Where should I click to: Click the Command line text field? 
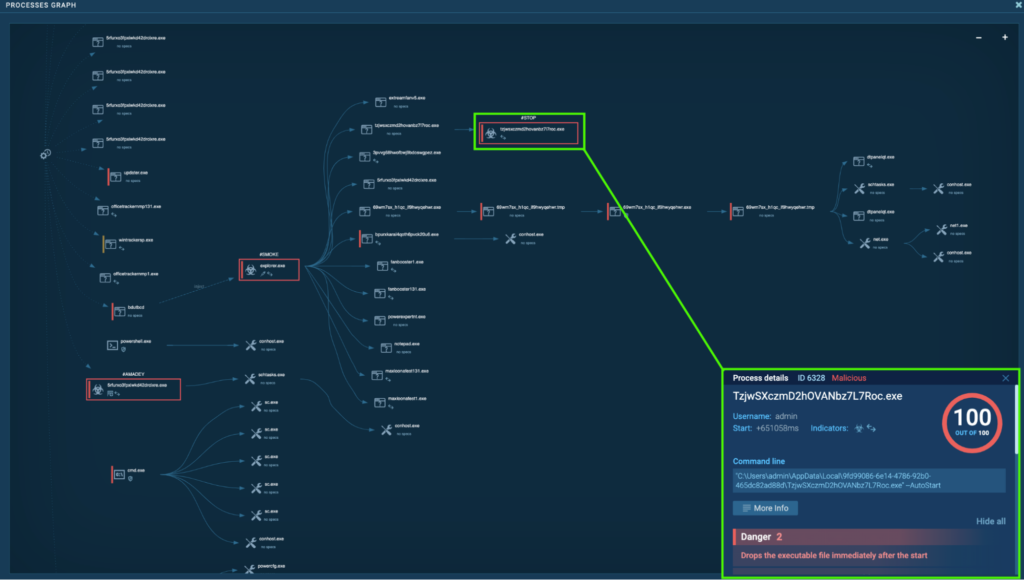868,480
